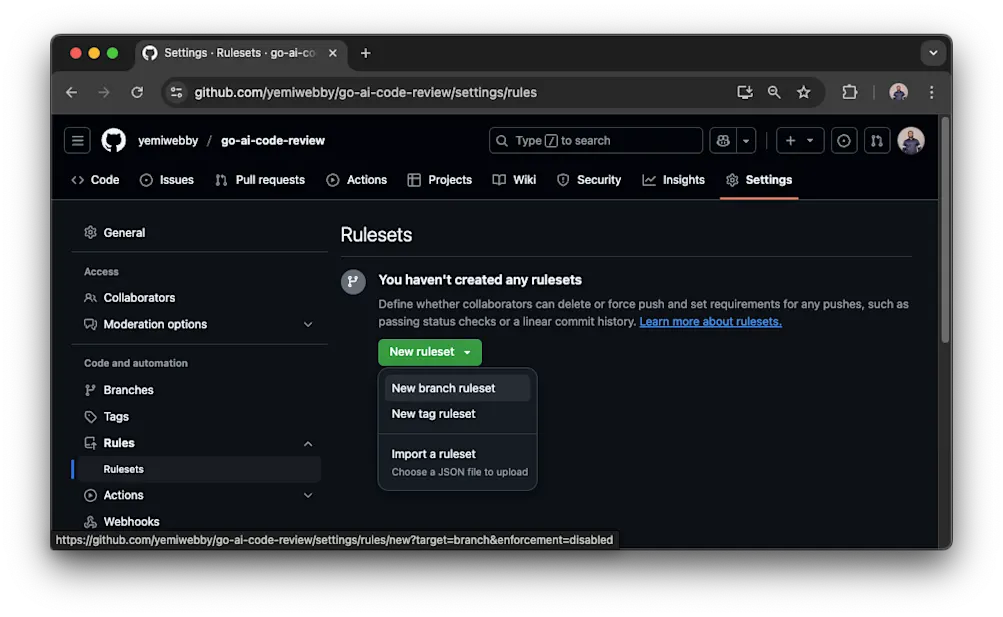Viewport: 1003px width, 617px height.
Task: Expand the Actions section in the sidebar
Action: [308, 495]
